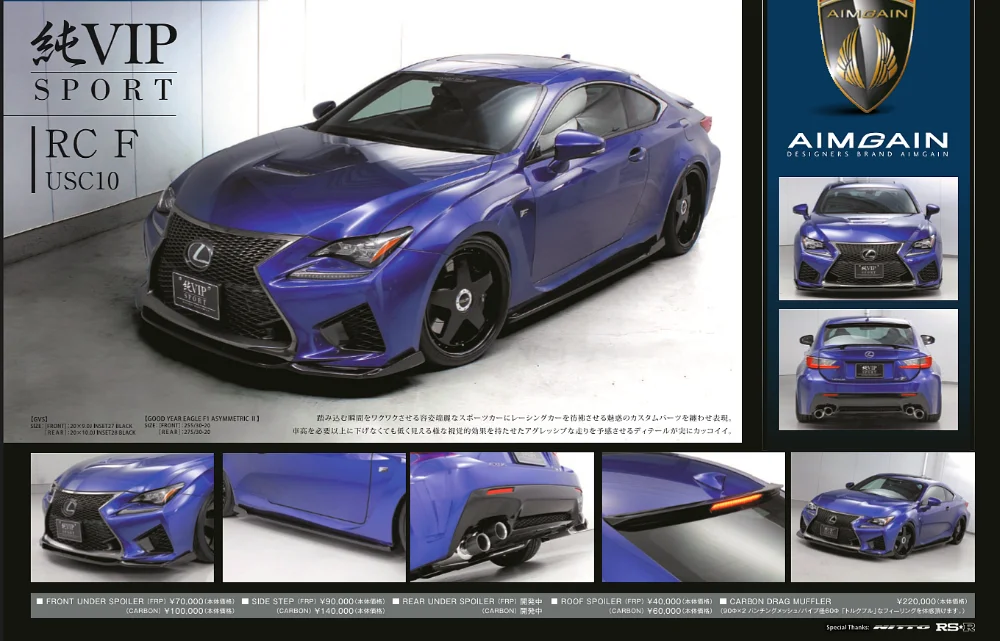Viewport: 1000px width, 641px height.
Task: Click the ¥140,000 carbon side step price
Action: click(334, 611)
